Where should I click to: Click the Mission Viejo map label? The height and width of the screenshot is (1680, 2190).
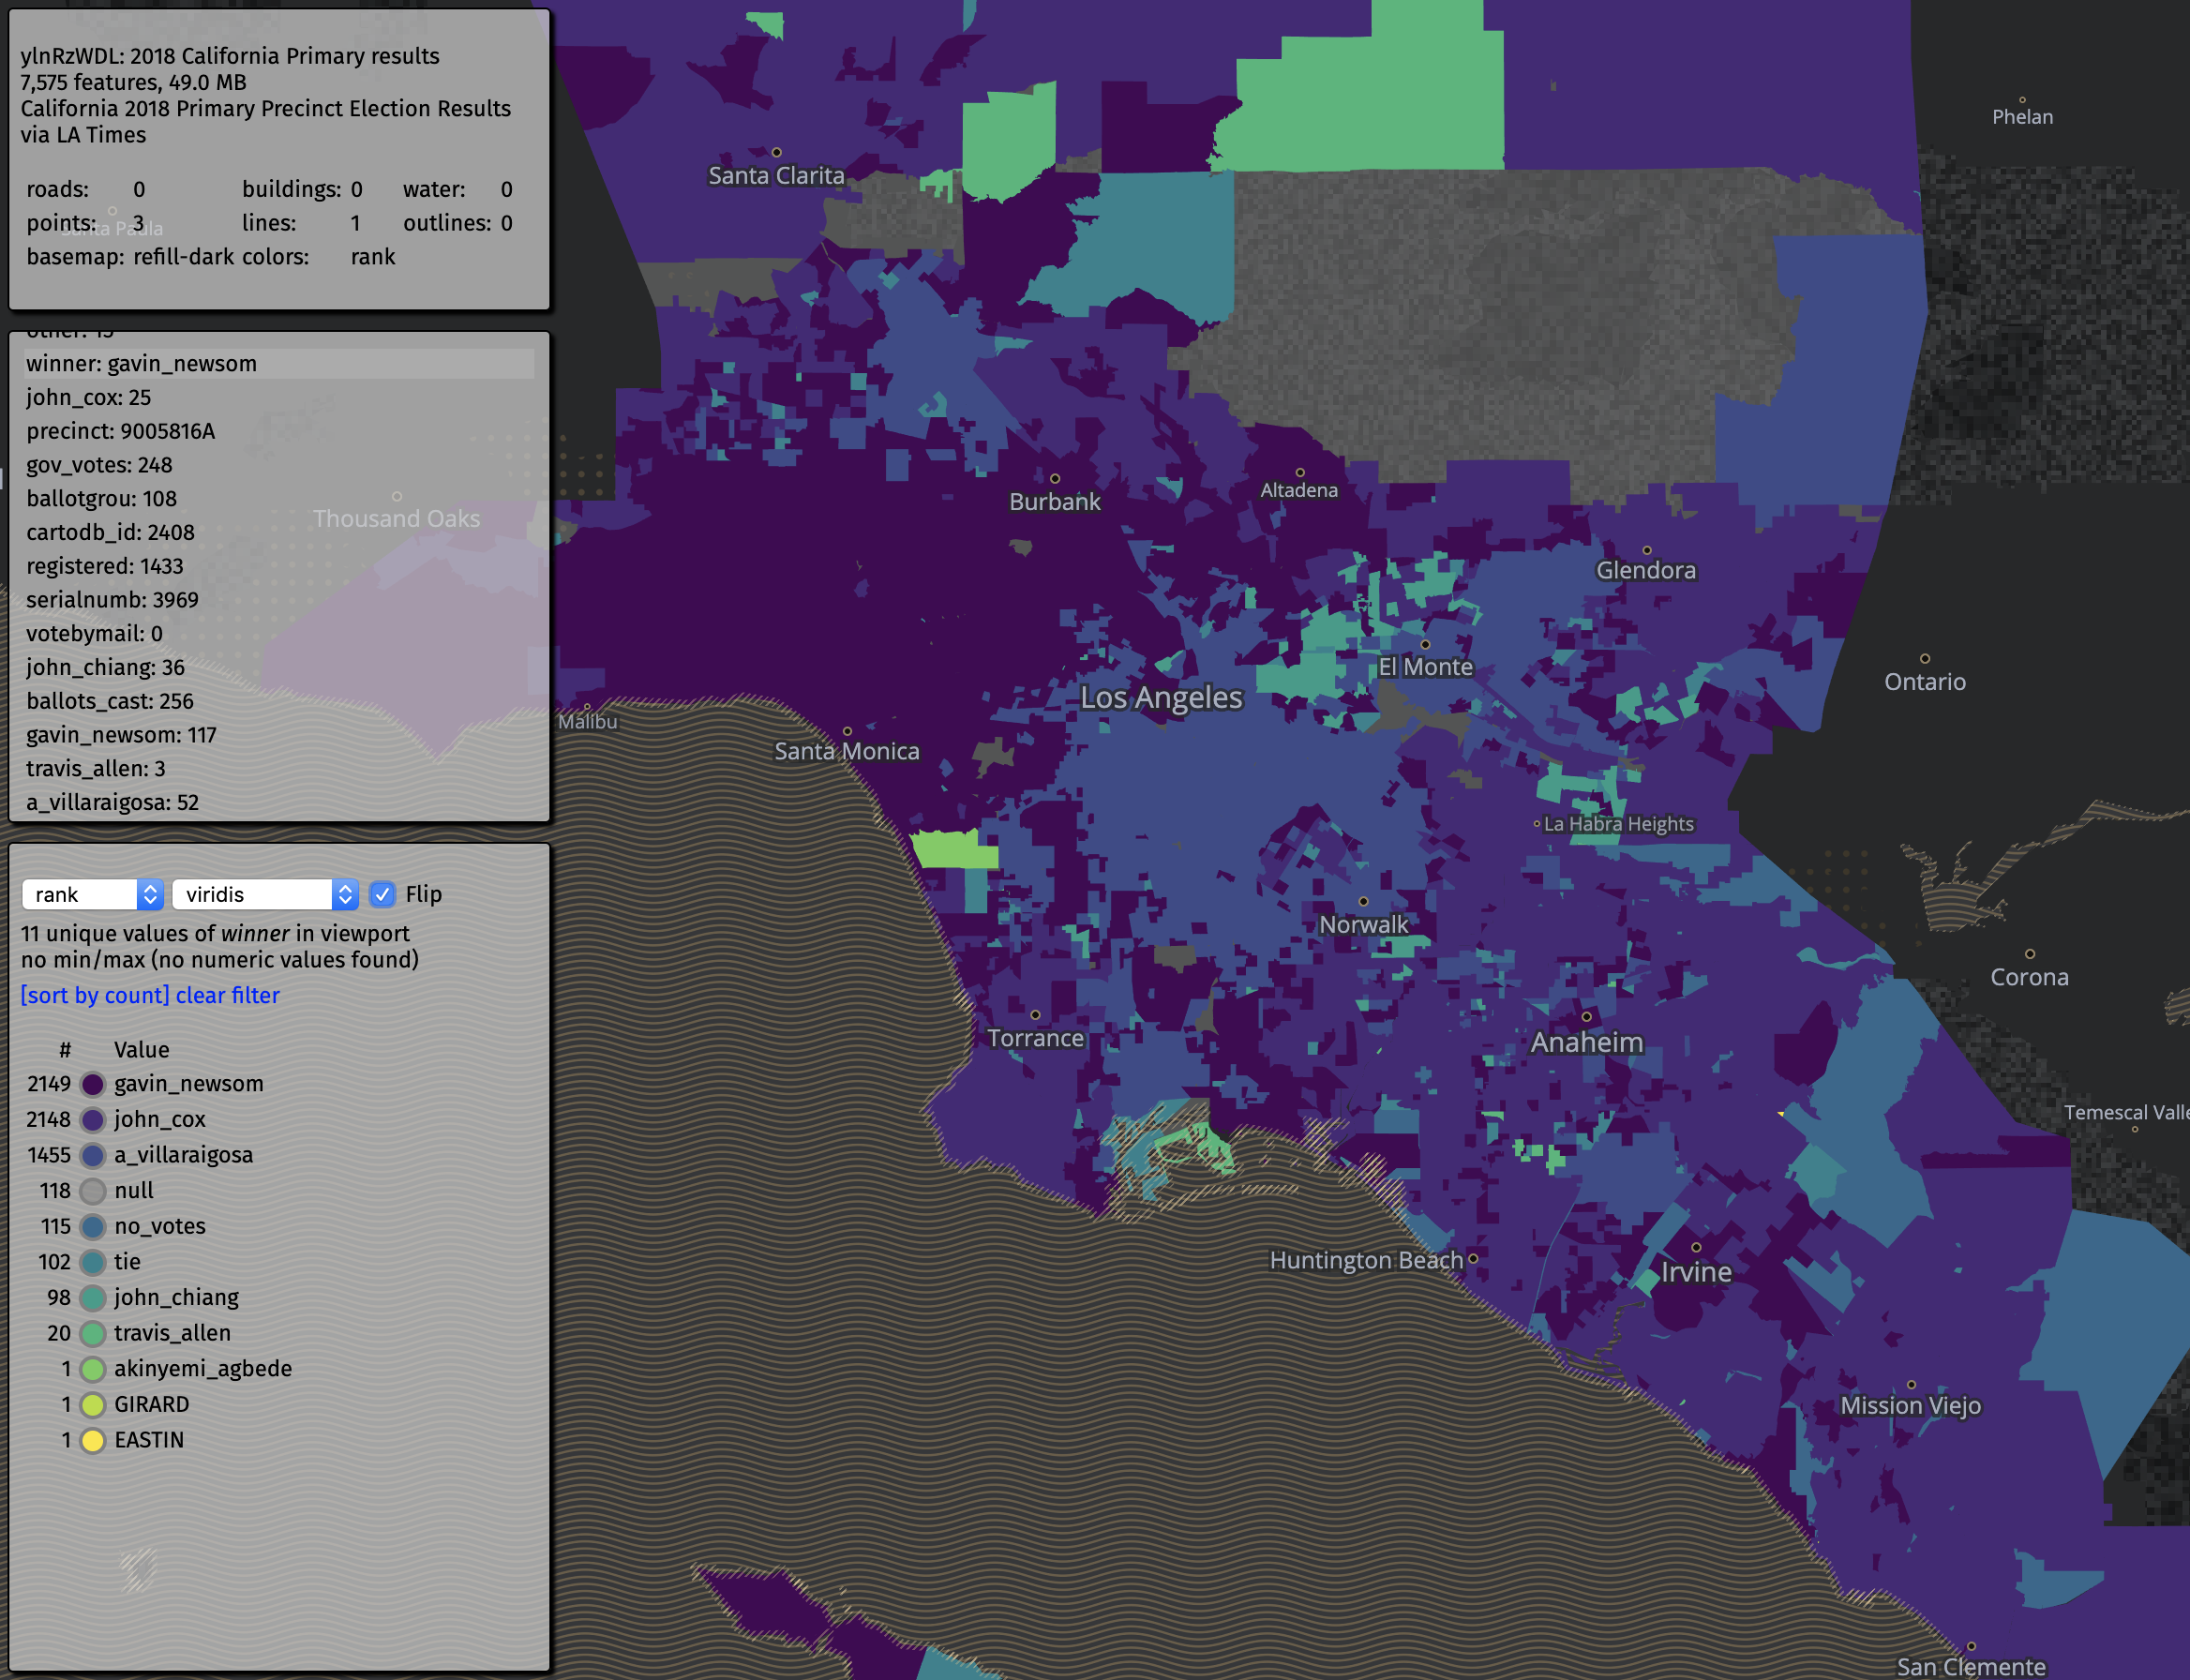click(1910, 1405)
